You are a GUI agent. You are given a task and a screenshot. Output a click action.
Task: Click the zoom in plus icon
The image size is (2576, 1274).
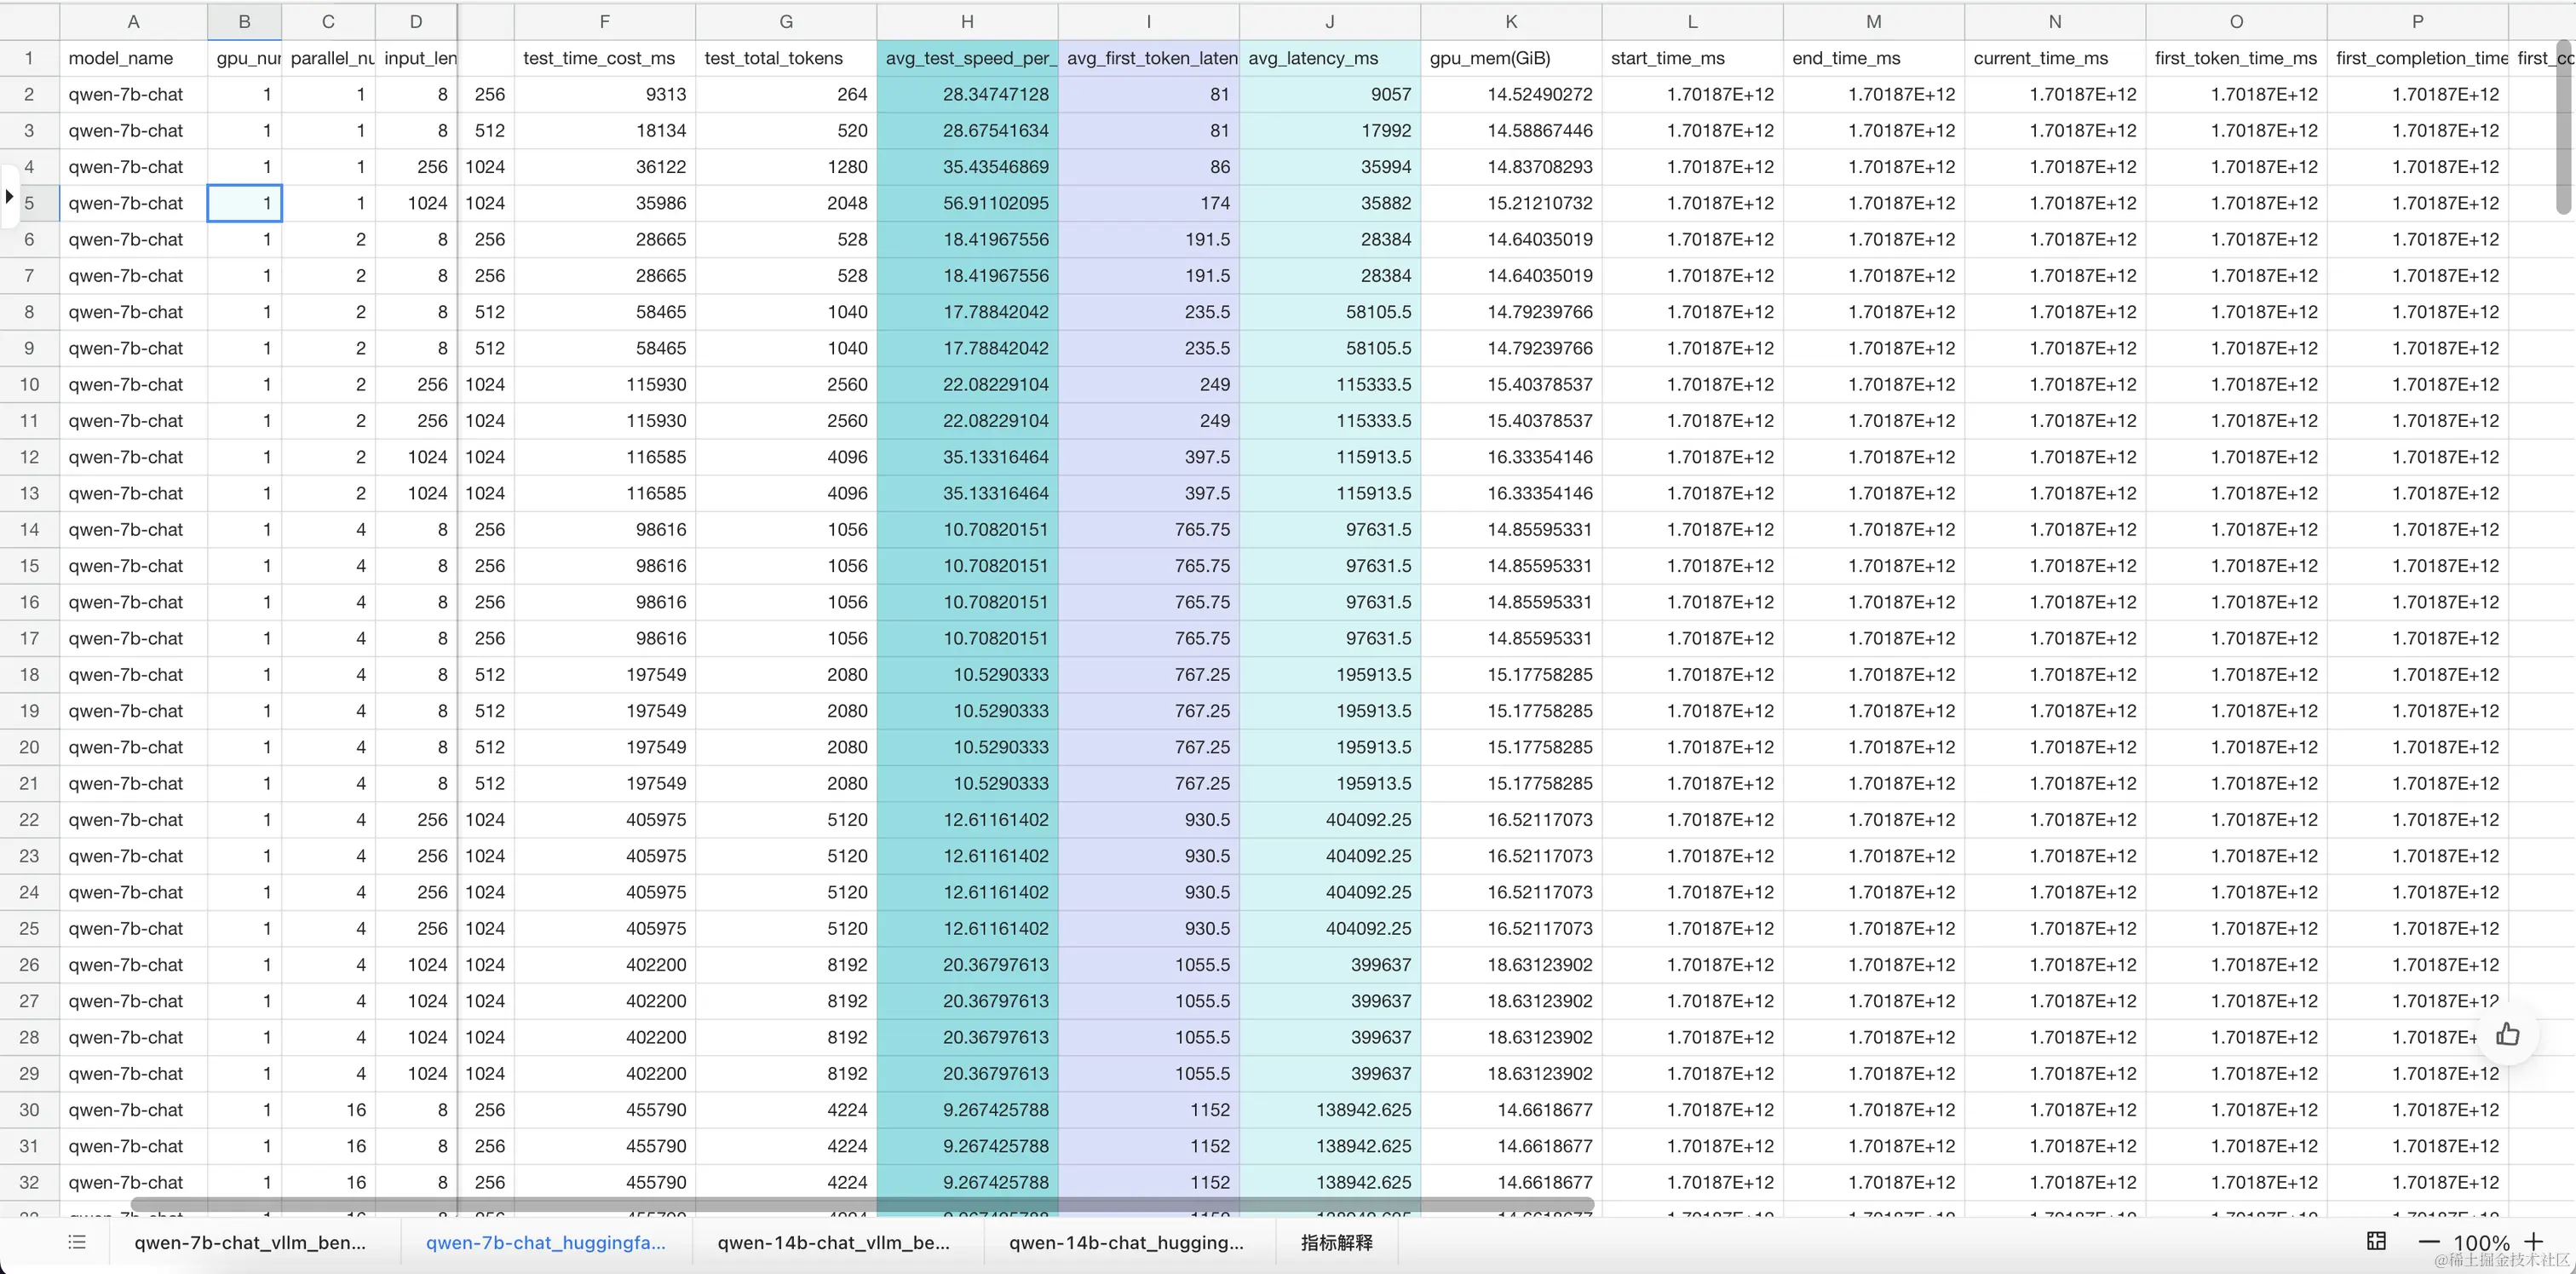(x=2533, y=1242)
